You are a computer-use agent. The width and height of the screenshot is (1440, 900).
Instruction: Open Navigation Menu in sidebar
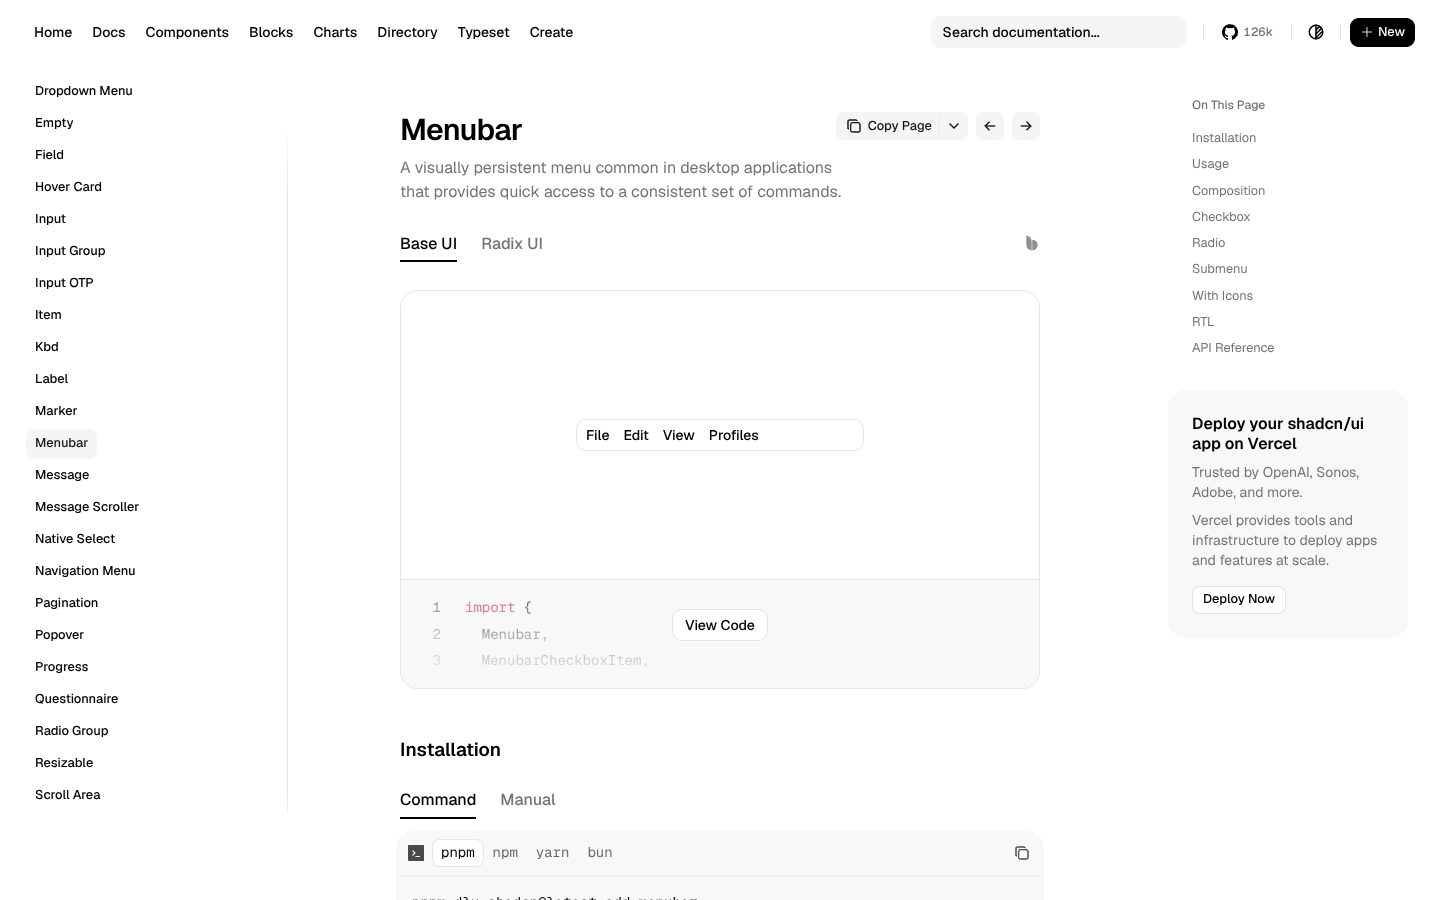85,571
